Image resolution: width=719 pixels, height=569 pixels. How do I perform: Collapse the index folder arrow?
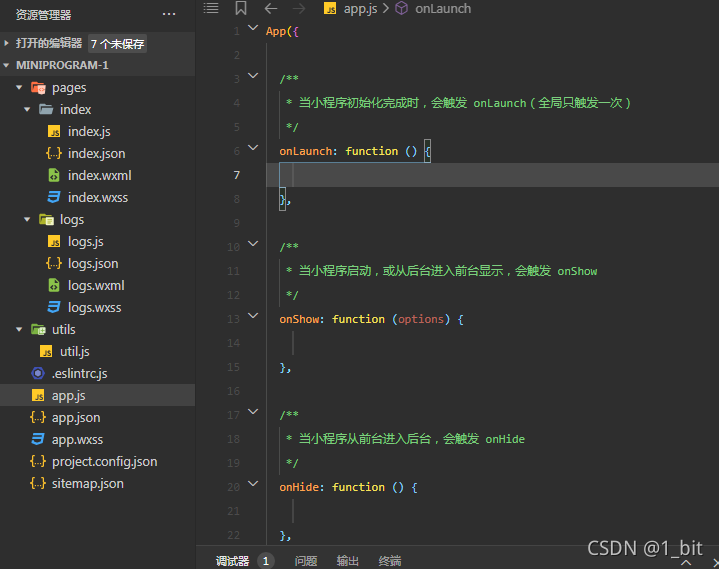(27, 109)
